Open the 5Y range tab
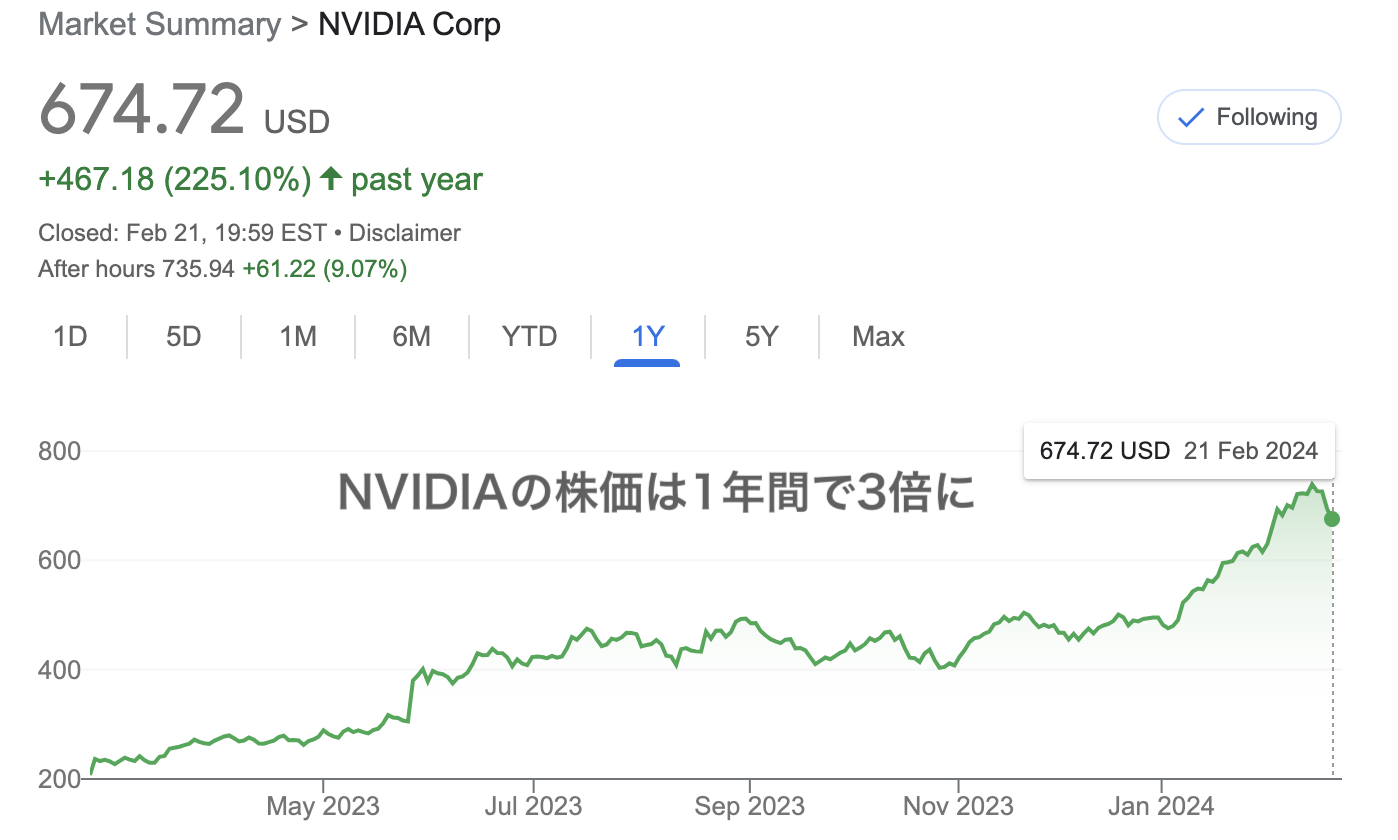 click(x=761, y=337)
